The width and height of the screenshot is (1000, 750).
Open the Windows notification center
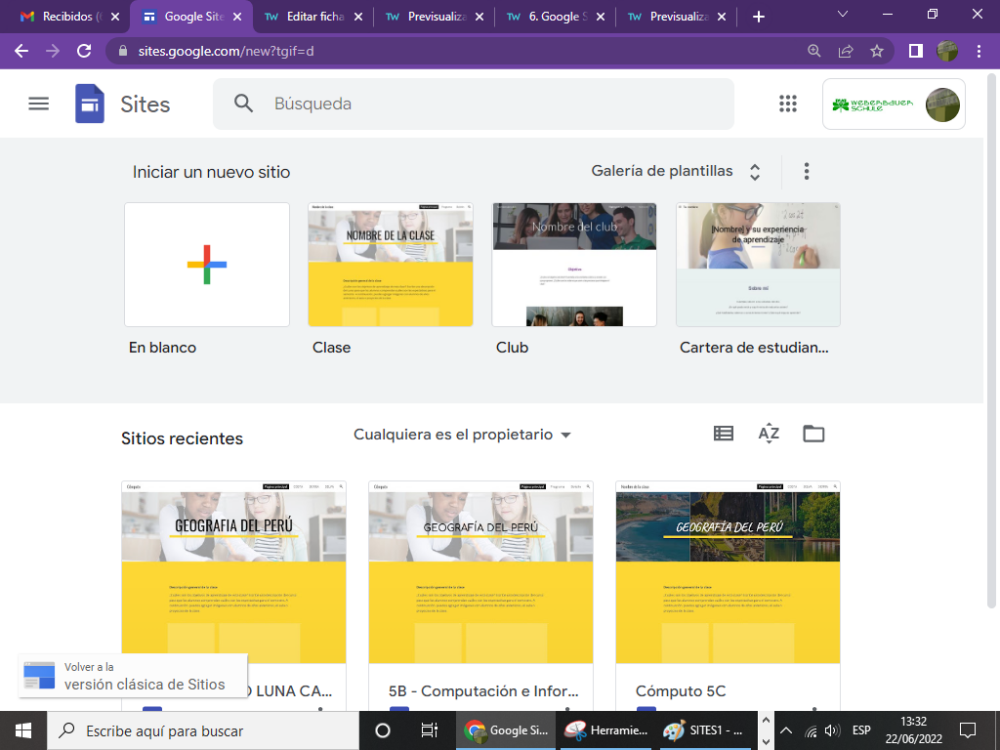click(967, 731)
